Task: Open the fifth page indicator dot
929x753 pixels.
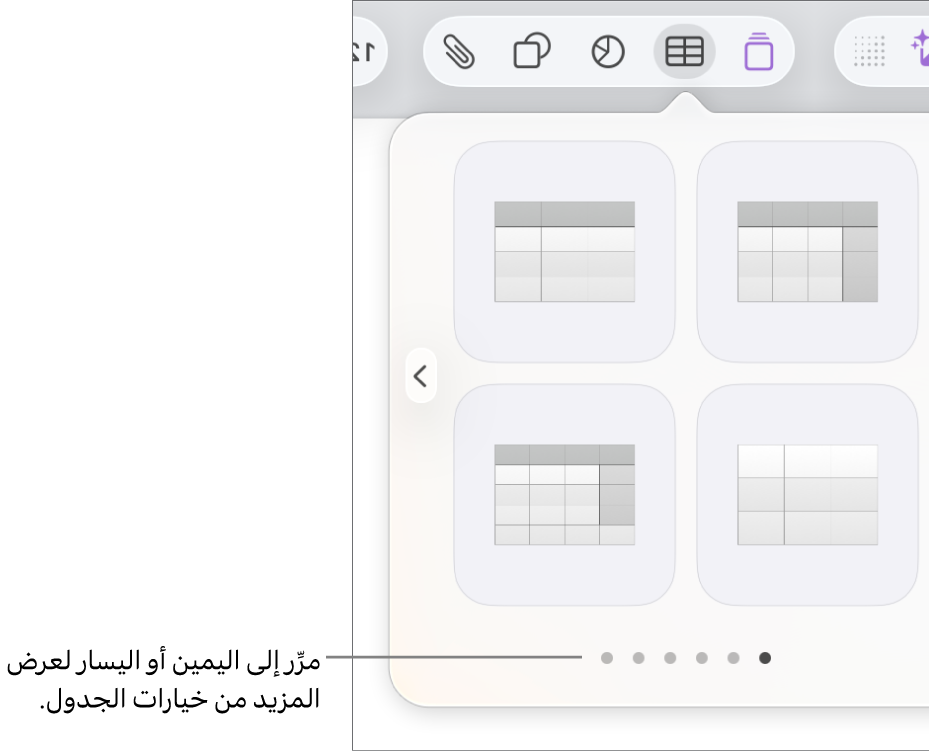Action: [x=734, y=658]
